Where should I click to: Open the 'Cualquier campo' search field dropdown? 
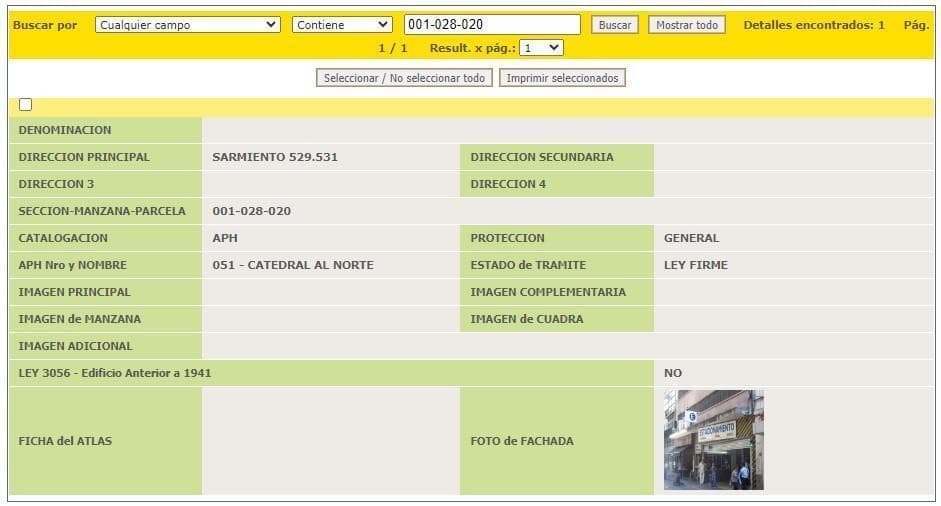(187, 25)
